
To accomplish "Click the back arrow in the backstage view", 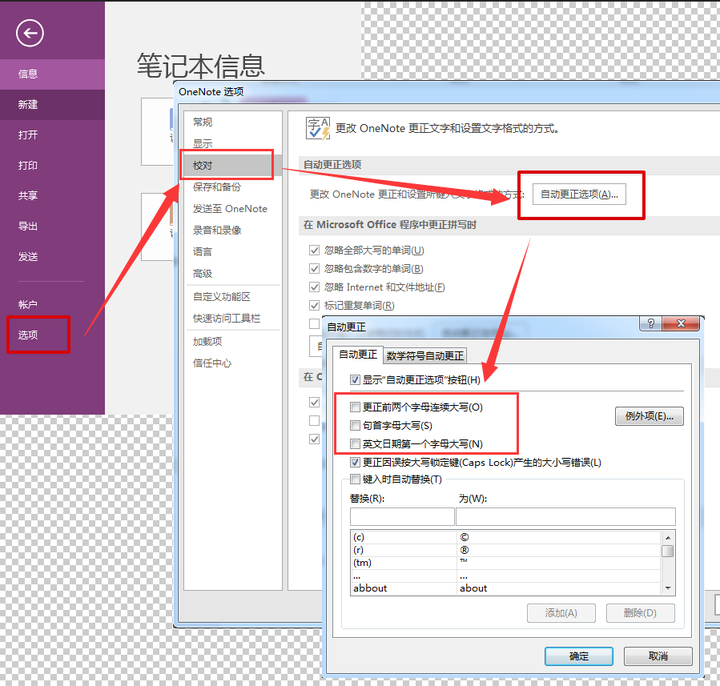I will point(30,33).
